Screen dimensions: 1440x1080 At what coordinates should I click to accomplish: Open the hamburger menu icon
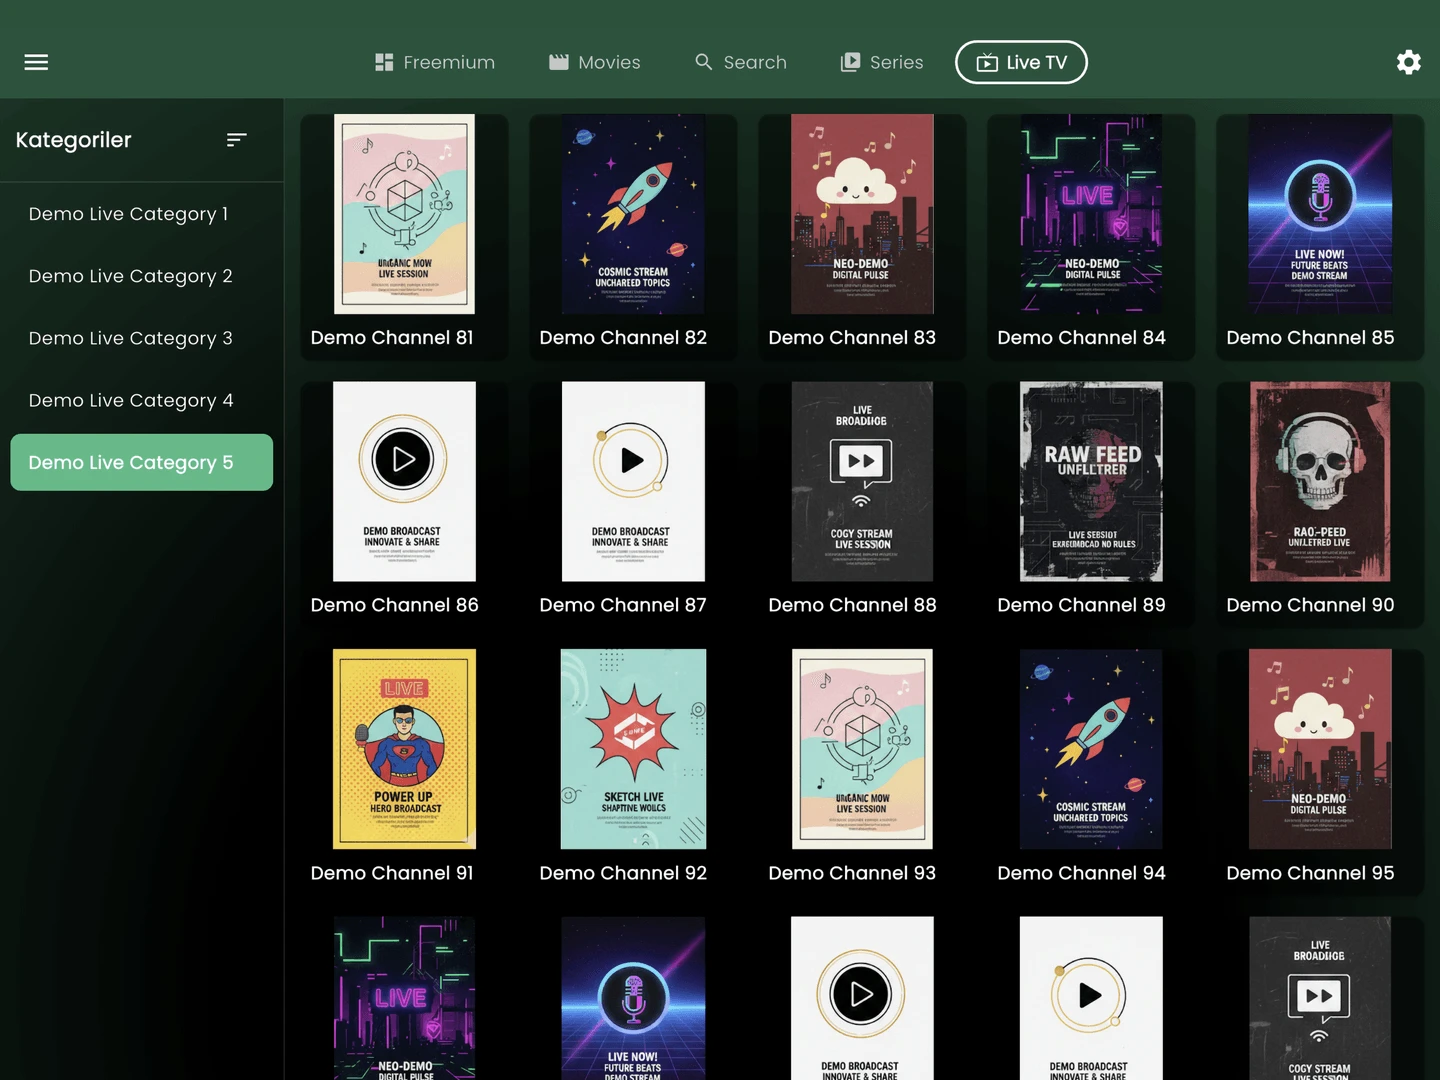coord(36,62)
